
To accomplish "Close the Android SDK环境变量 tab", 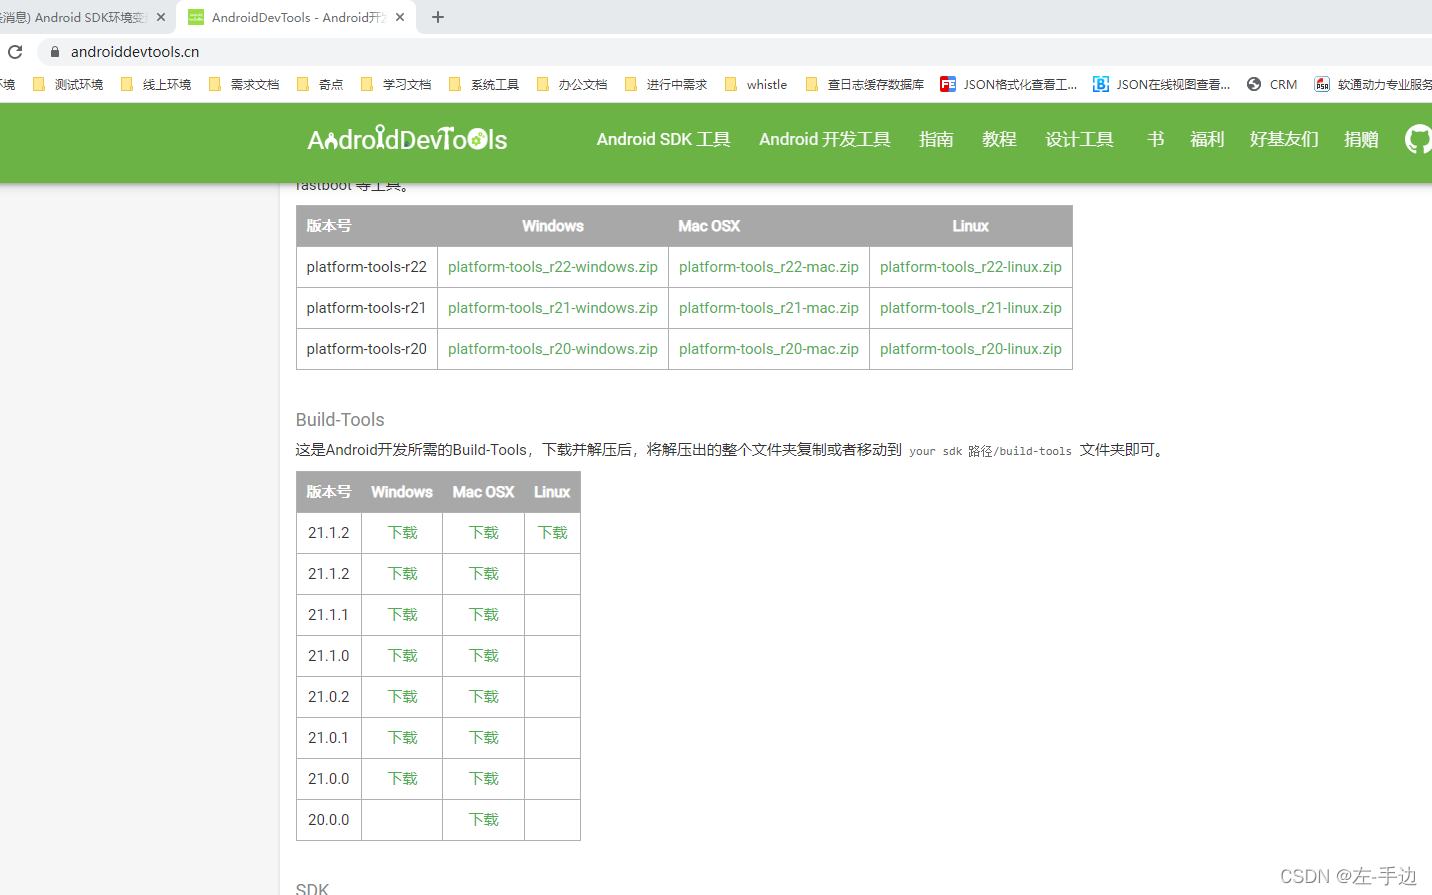I will pyautogui.click(x=161, y=17).
